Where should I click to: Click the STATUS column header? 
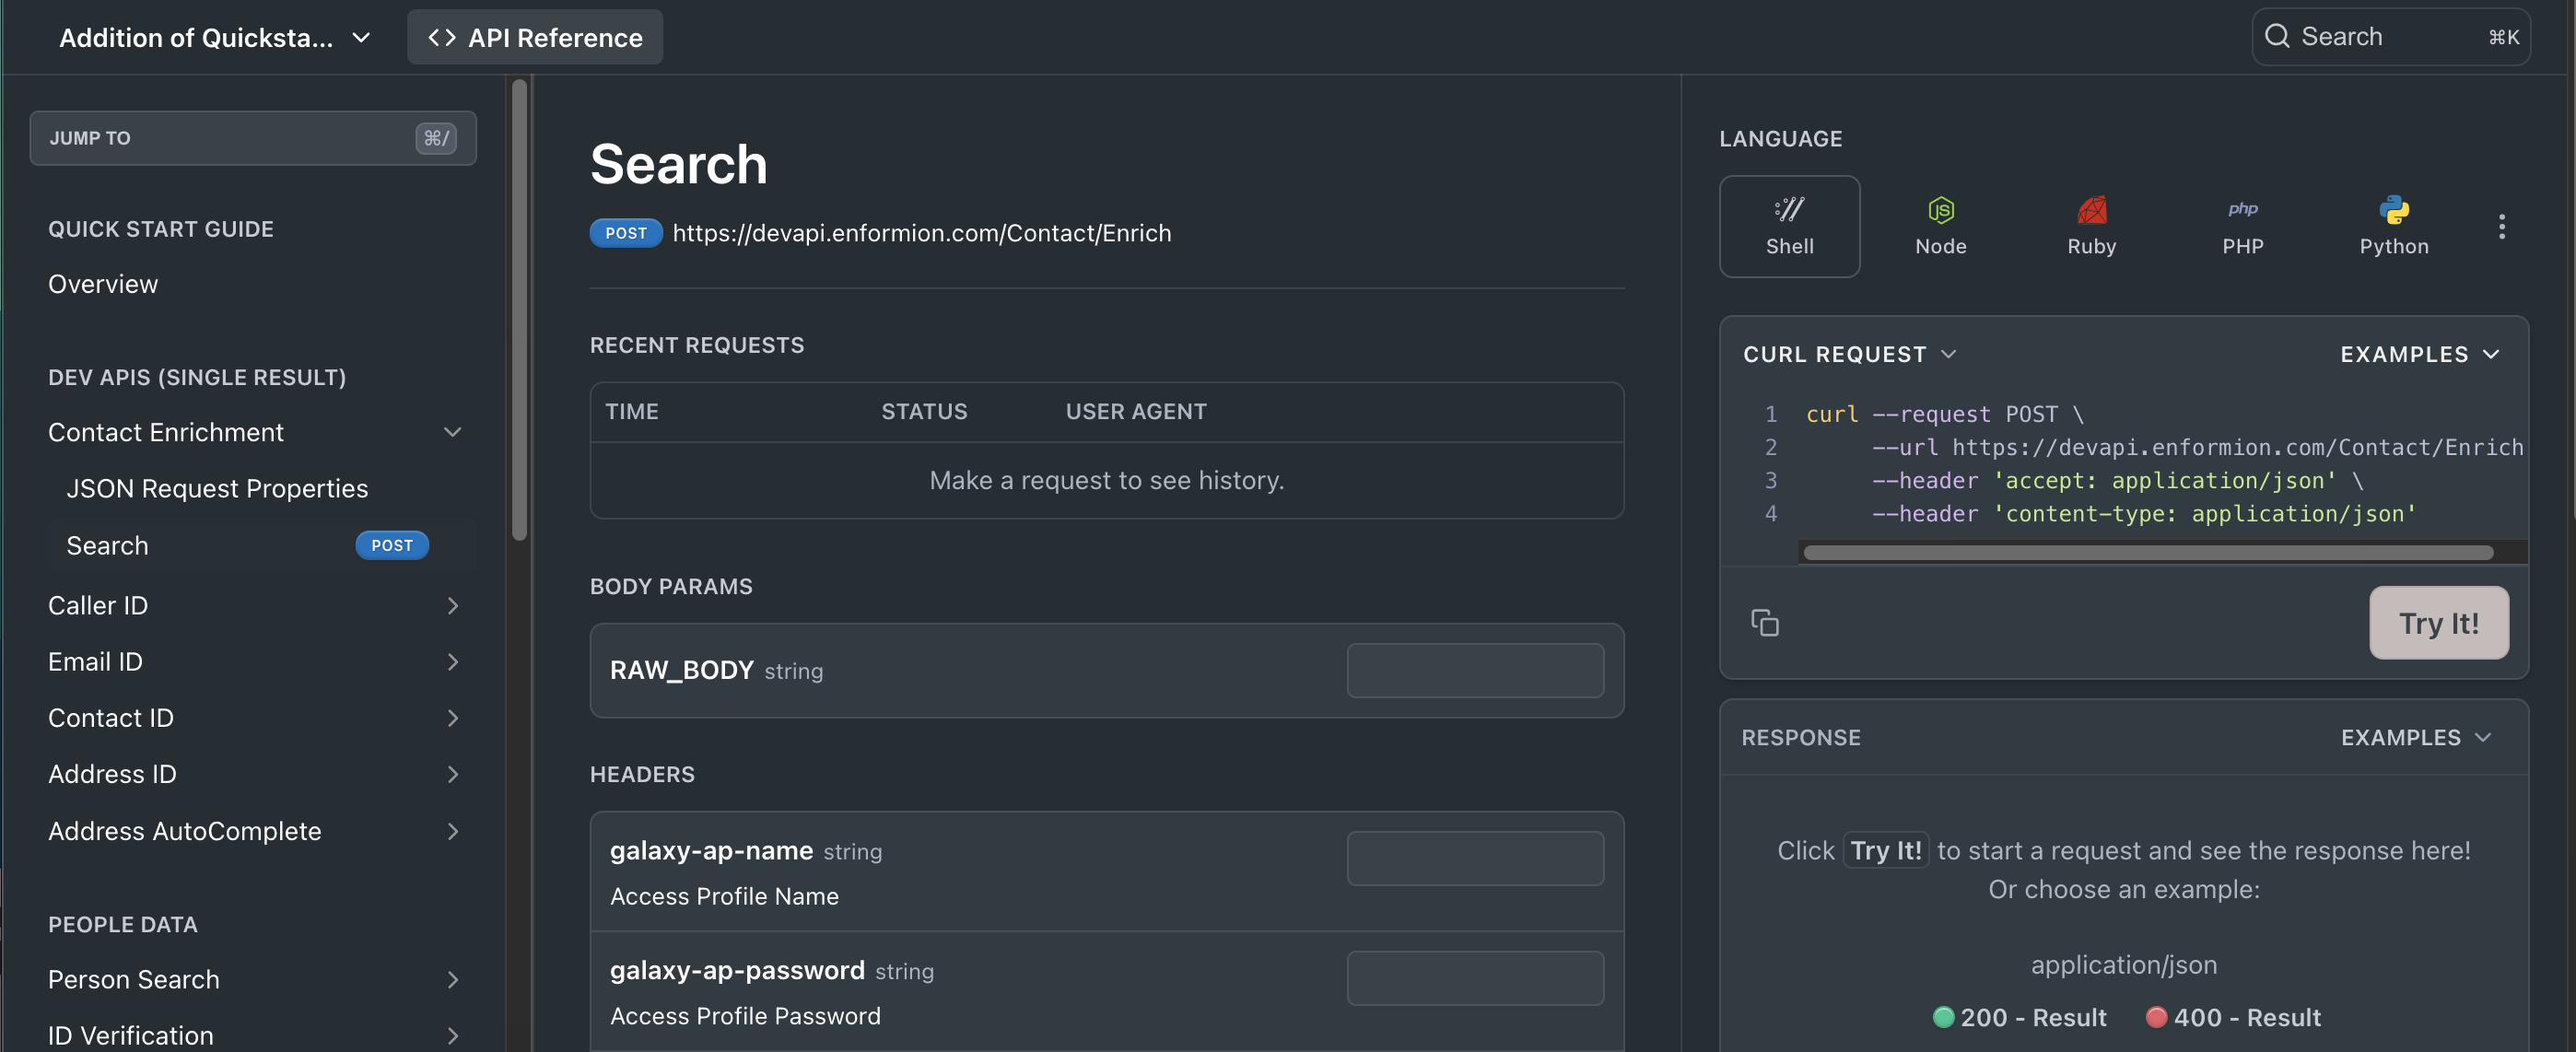click(924, 411)
